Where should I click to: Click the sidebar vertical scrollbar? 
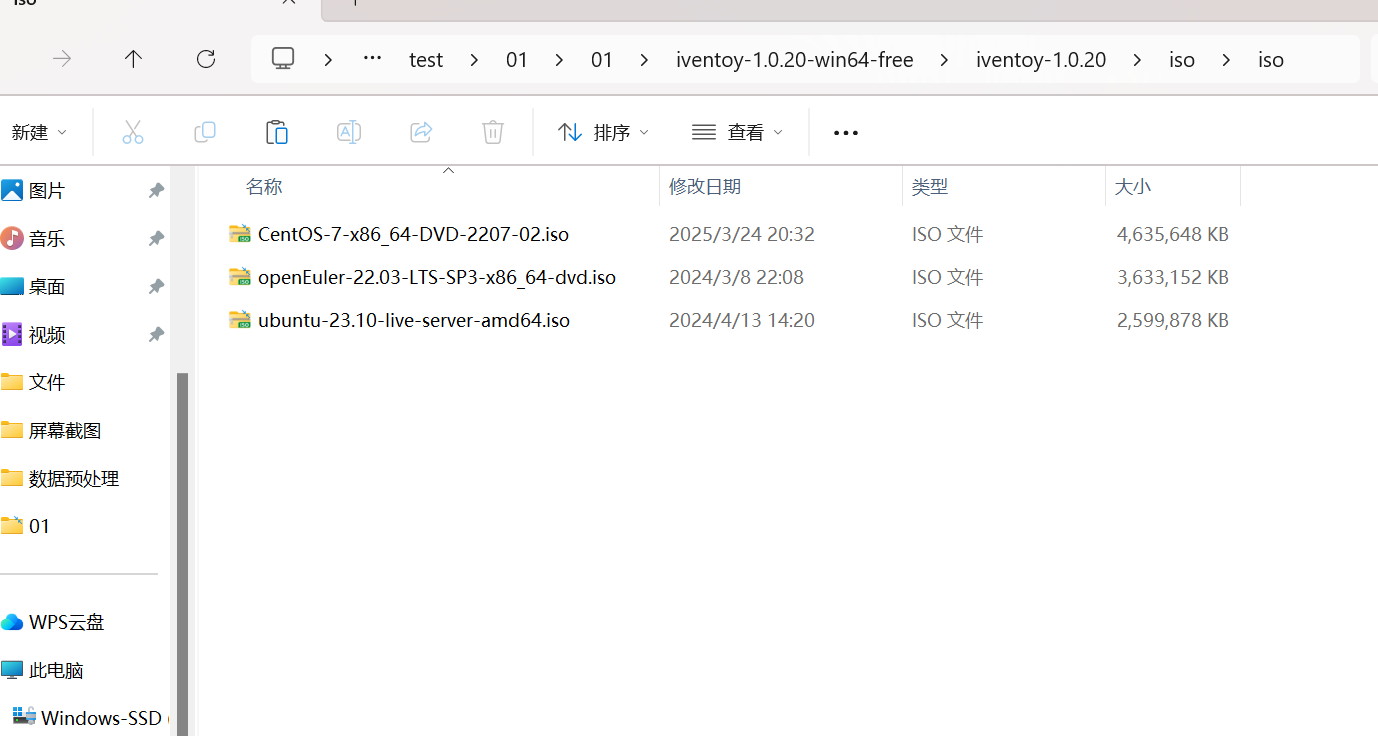click(182, 554)
